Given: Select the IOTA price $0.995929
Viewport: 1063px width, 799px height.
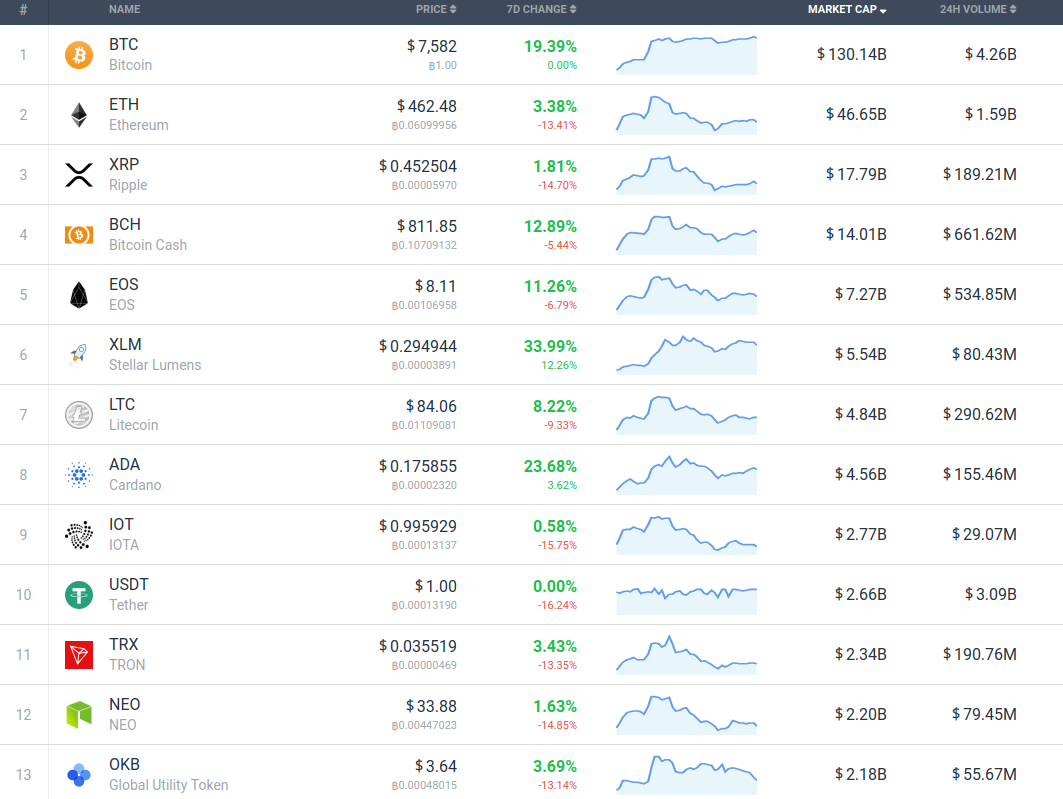Looking at the screenshot, I should [418, 527].
